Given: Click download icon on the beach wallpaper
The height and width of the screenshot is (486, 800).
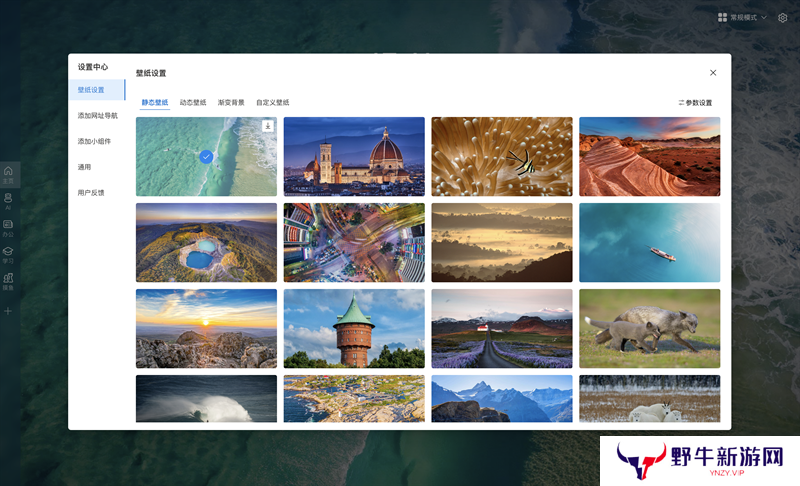Looking at the screenshot, I should [267, 126].
